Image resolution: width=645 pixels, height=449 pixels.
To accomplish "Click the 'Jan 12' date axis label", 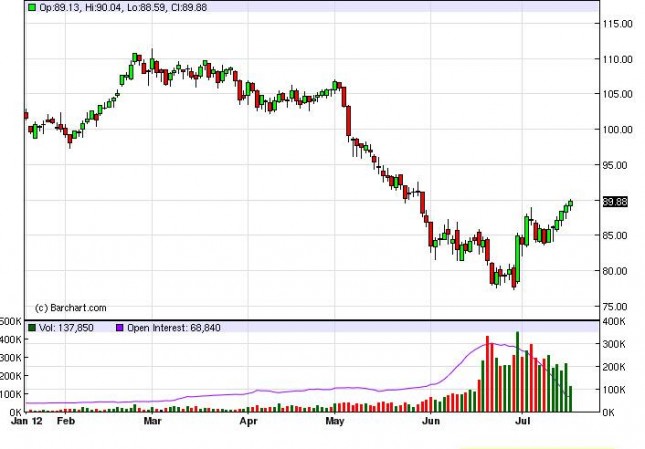I will pos(27,421).
